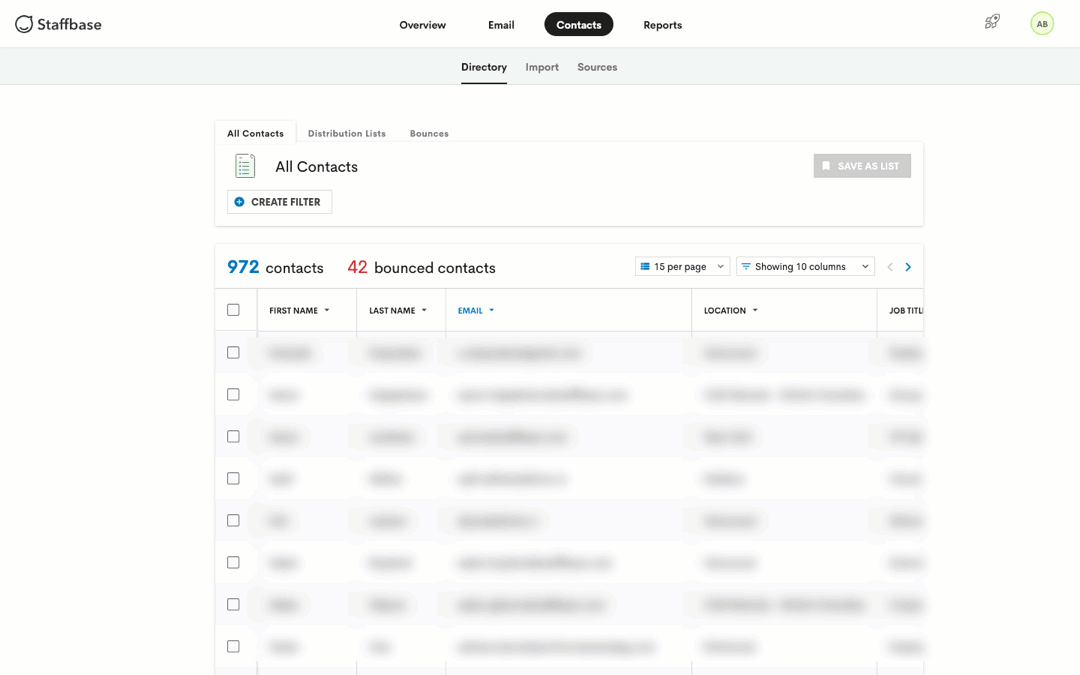Toggle the select-all contacts checkbox

(x=233, y=310)
